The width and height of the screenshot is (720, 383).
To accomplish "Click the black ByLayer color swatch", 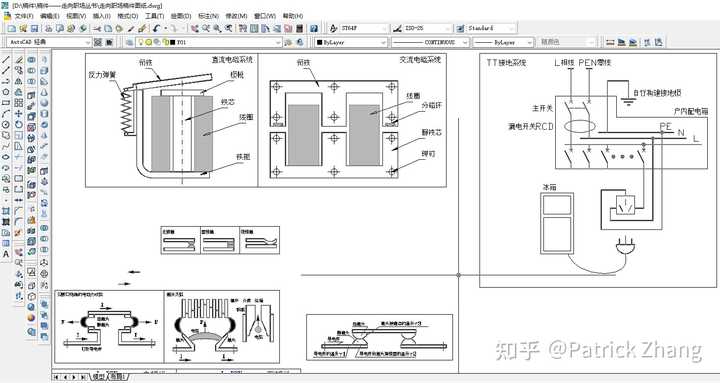I will click(x=320, y=42).
